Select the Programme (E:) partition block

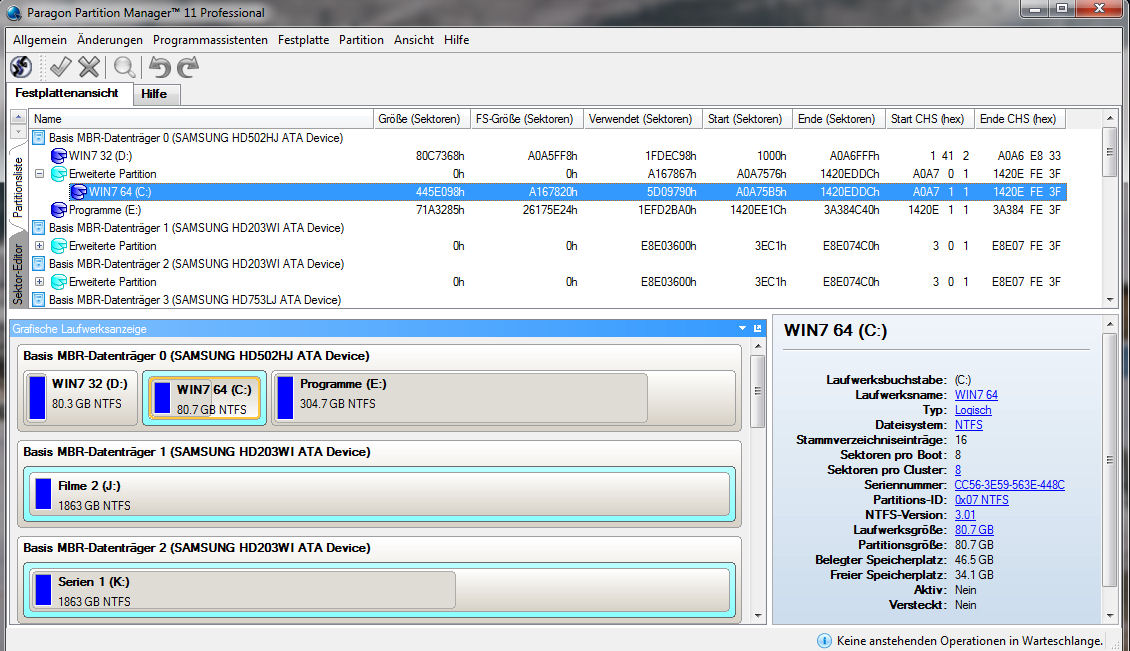coord(503,397)
